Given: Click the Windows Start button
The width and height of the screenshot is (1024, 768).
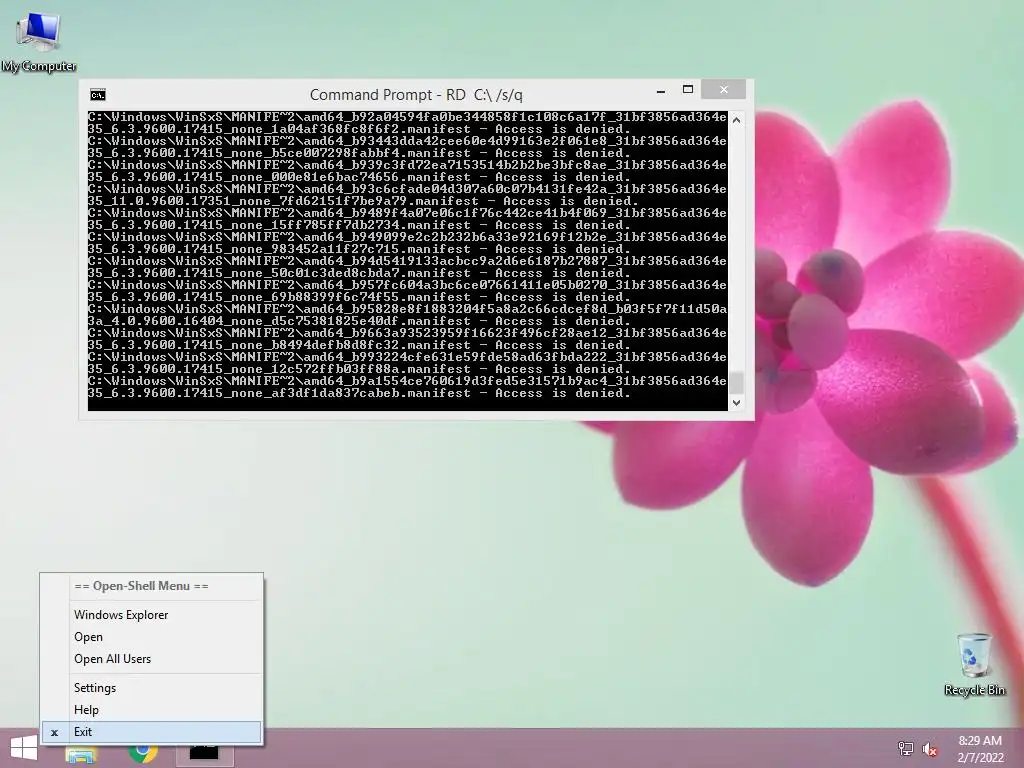Looking at the screenshot, I should (24, 748).
